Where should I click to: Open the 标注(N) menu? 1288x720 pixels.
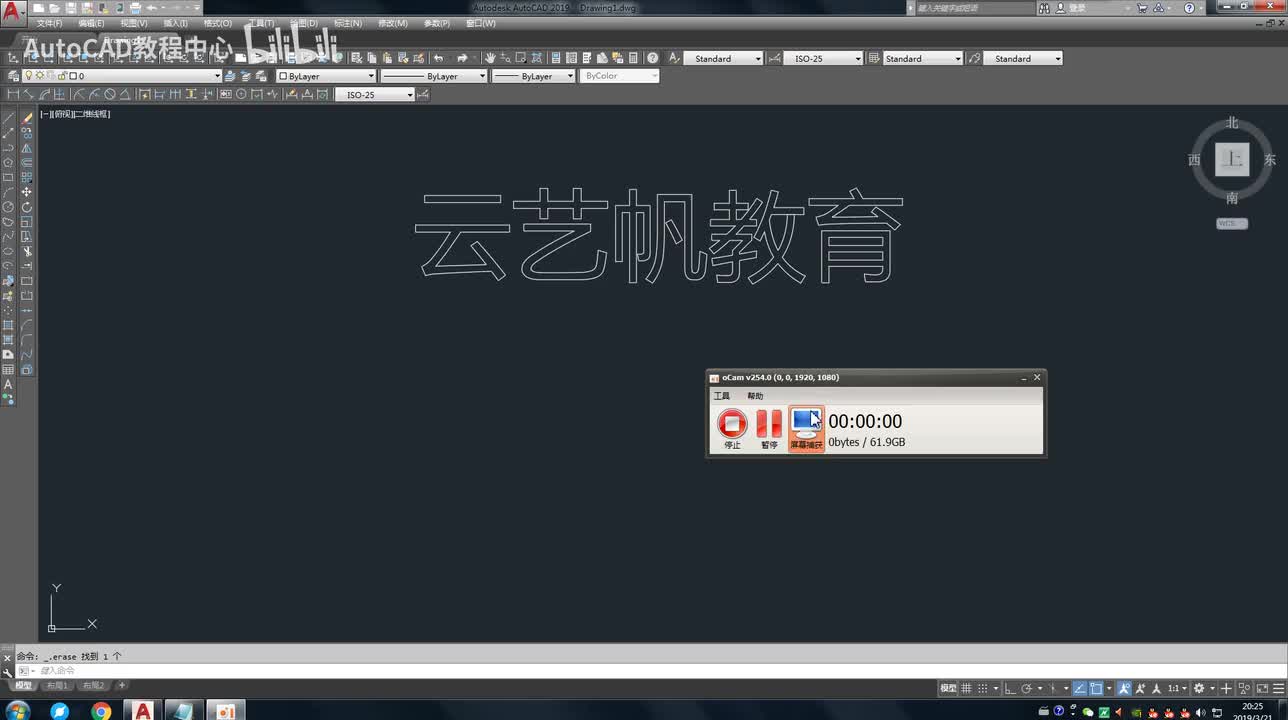[349, 23]
